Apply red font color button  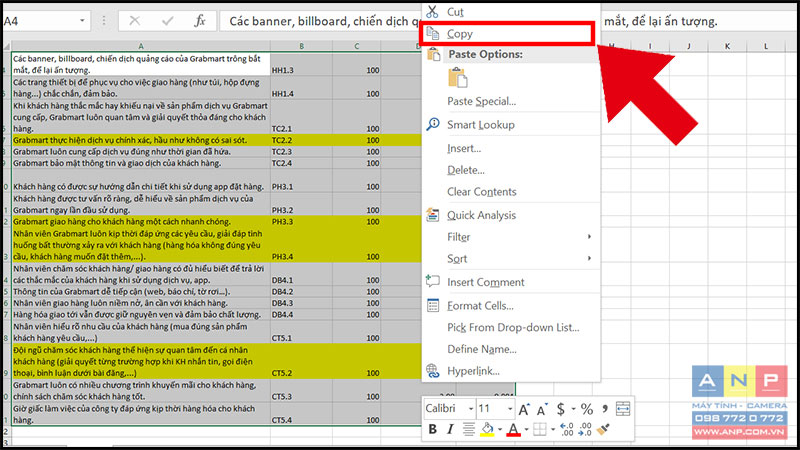tap(514, 430)
